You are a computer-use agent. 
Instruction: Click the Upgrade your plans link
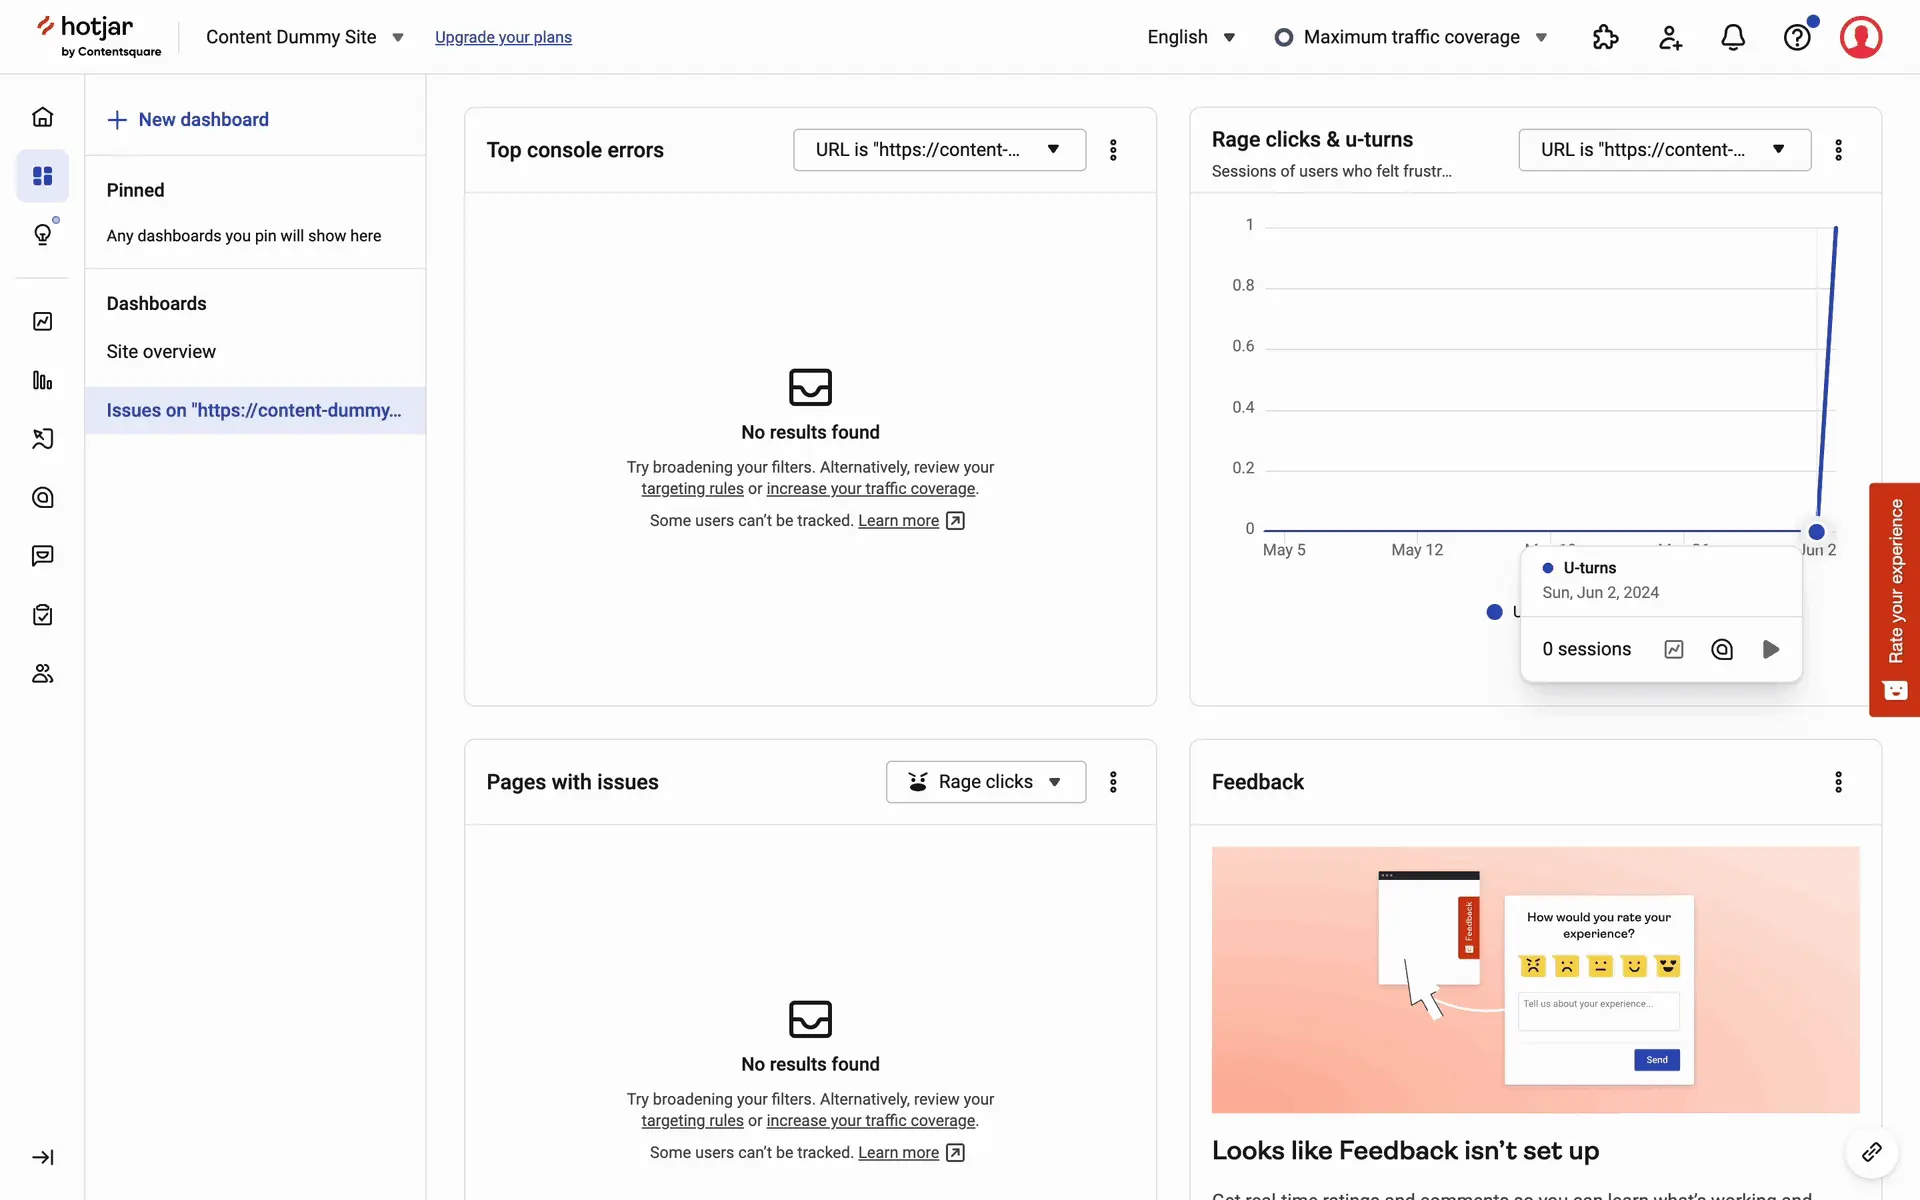pyautogui.click(x=503, y=37)
